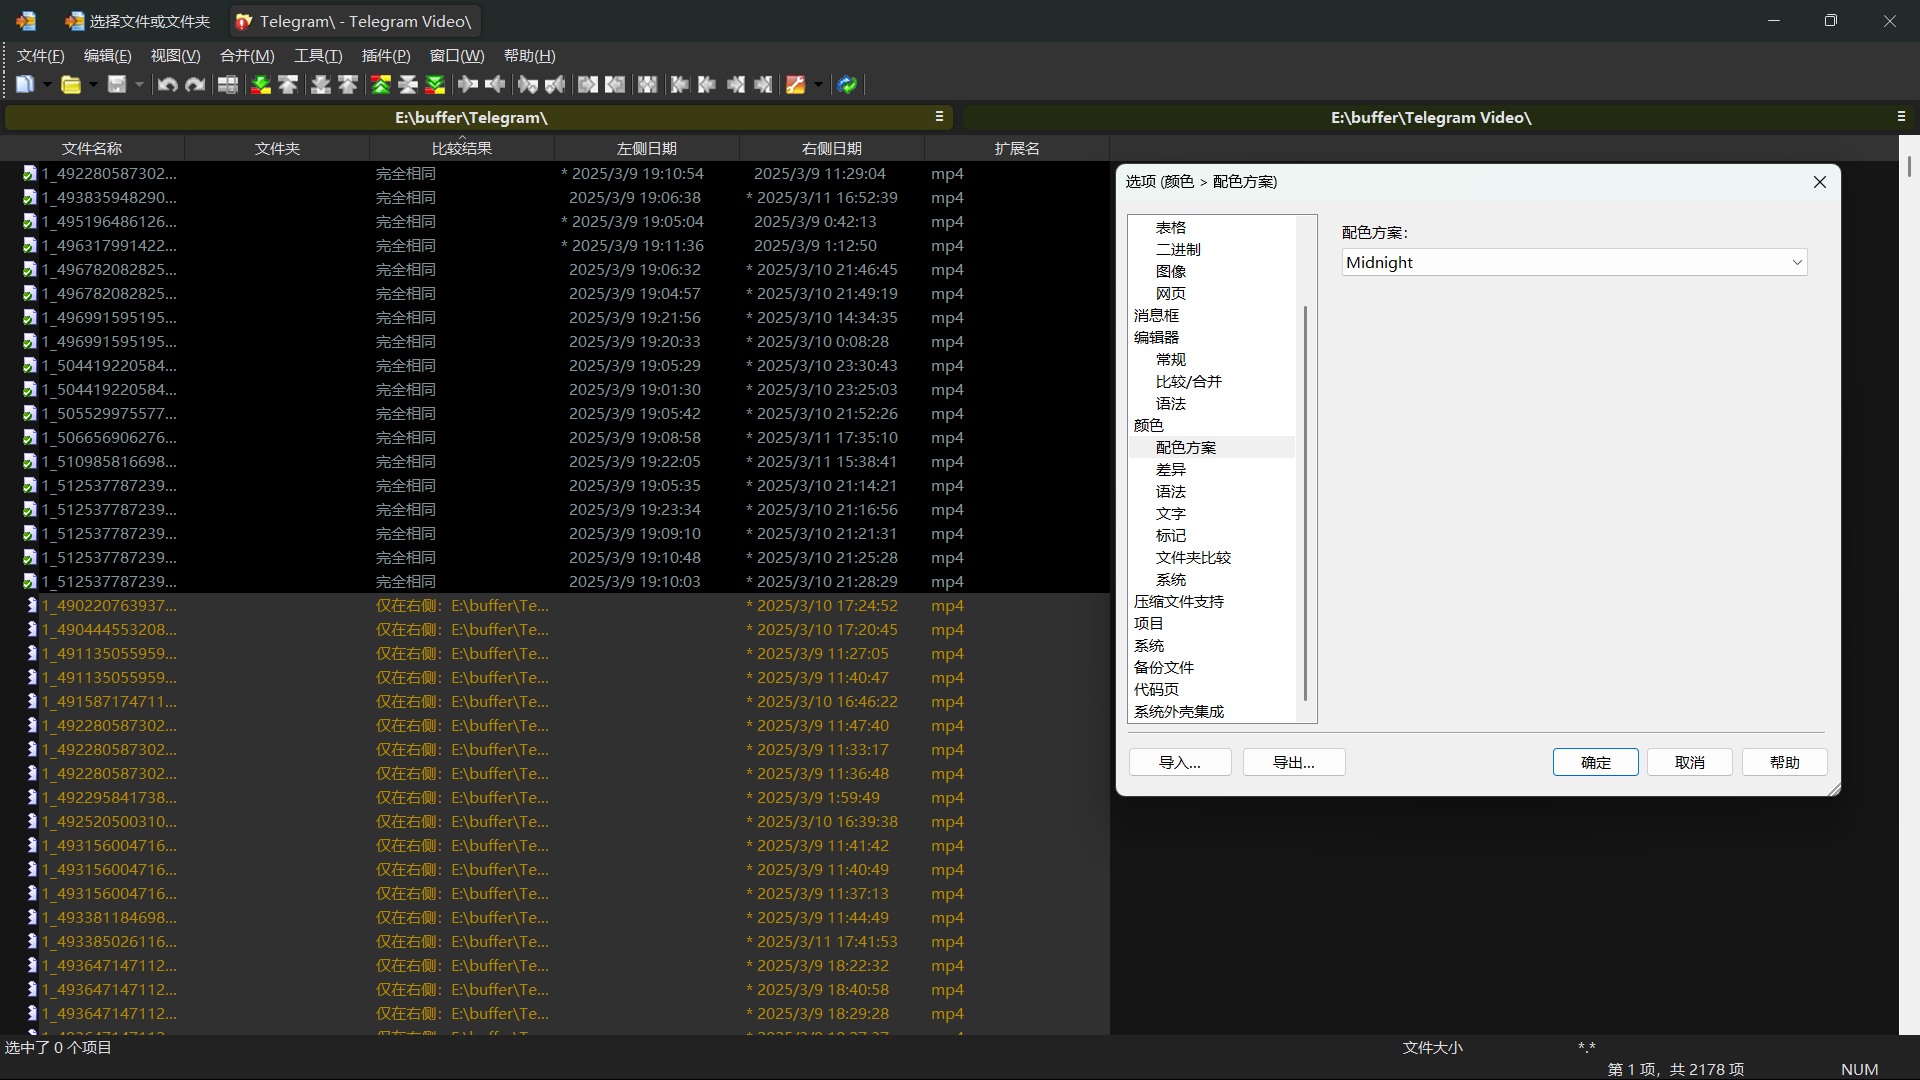Image resolution: width=1920 pixels, height=1080 pixels.
Task: Click the copy to right toolbar icon
Action: (468, 84)
